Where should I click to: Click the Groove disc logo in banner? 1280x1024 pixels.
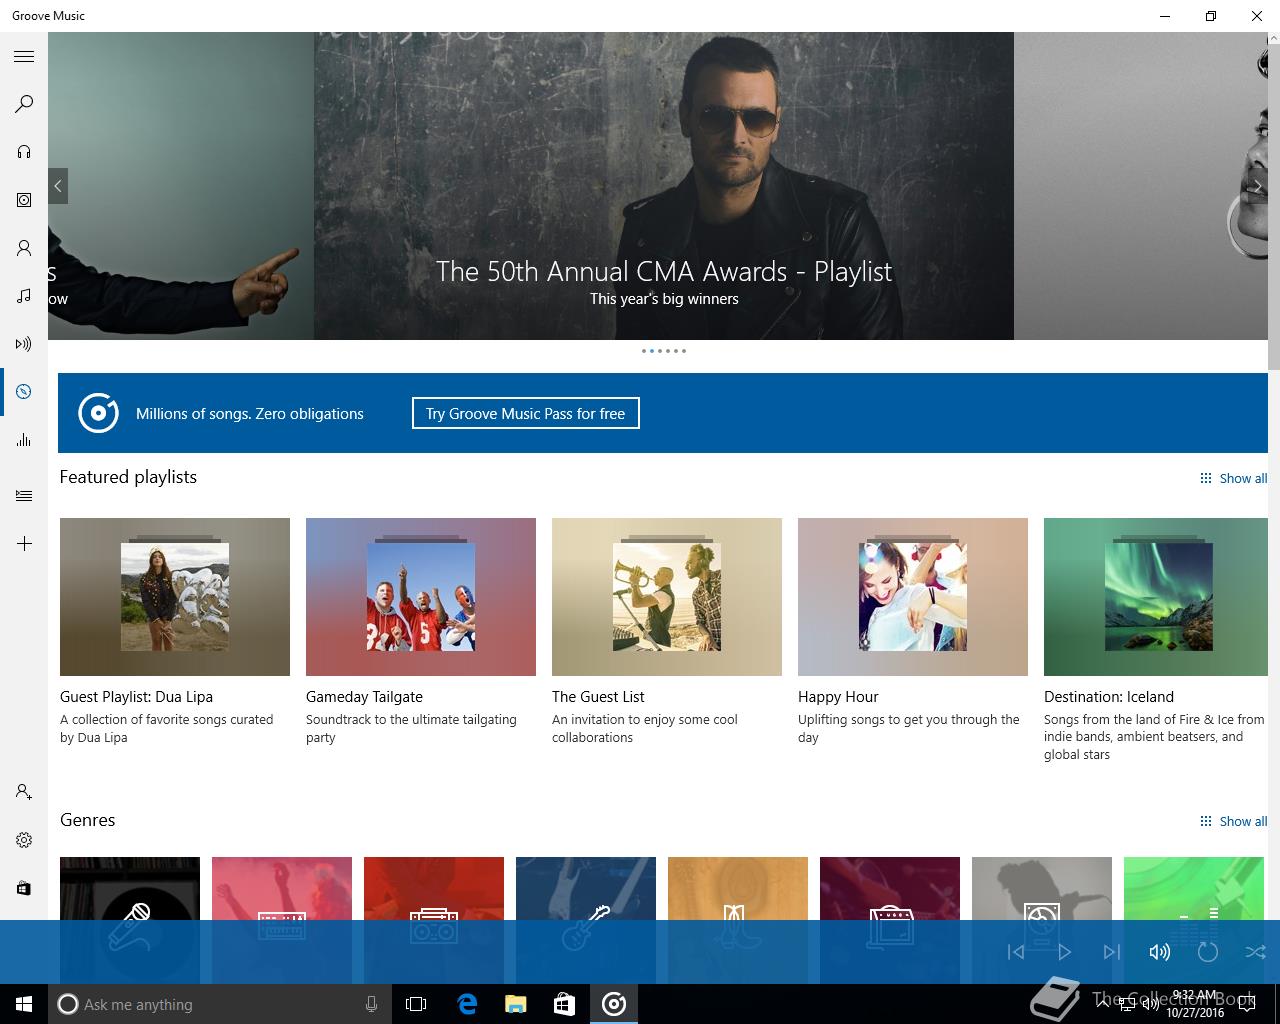tap(98, 413)
